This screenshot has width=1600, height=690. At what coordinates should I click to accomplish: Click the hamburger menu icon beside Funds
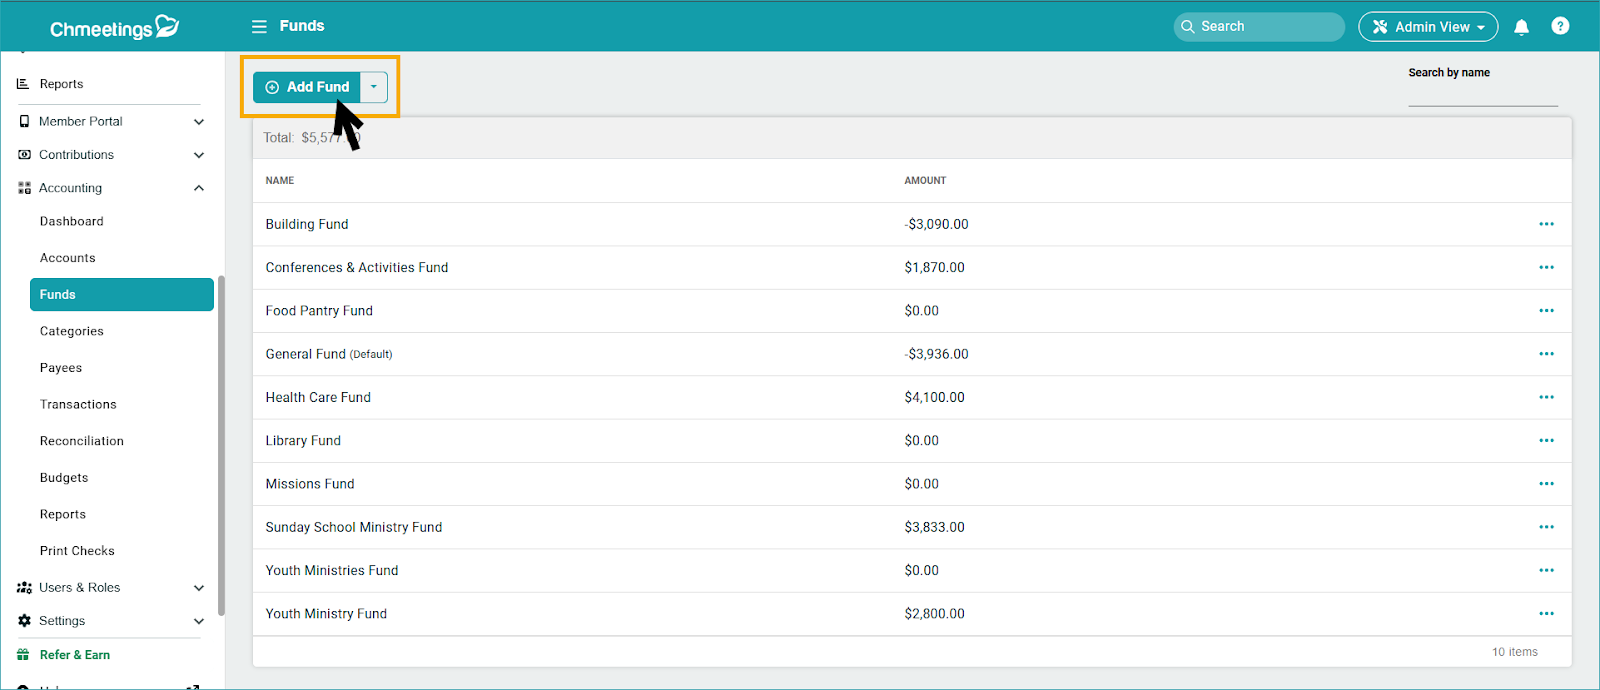coord(259,27)
